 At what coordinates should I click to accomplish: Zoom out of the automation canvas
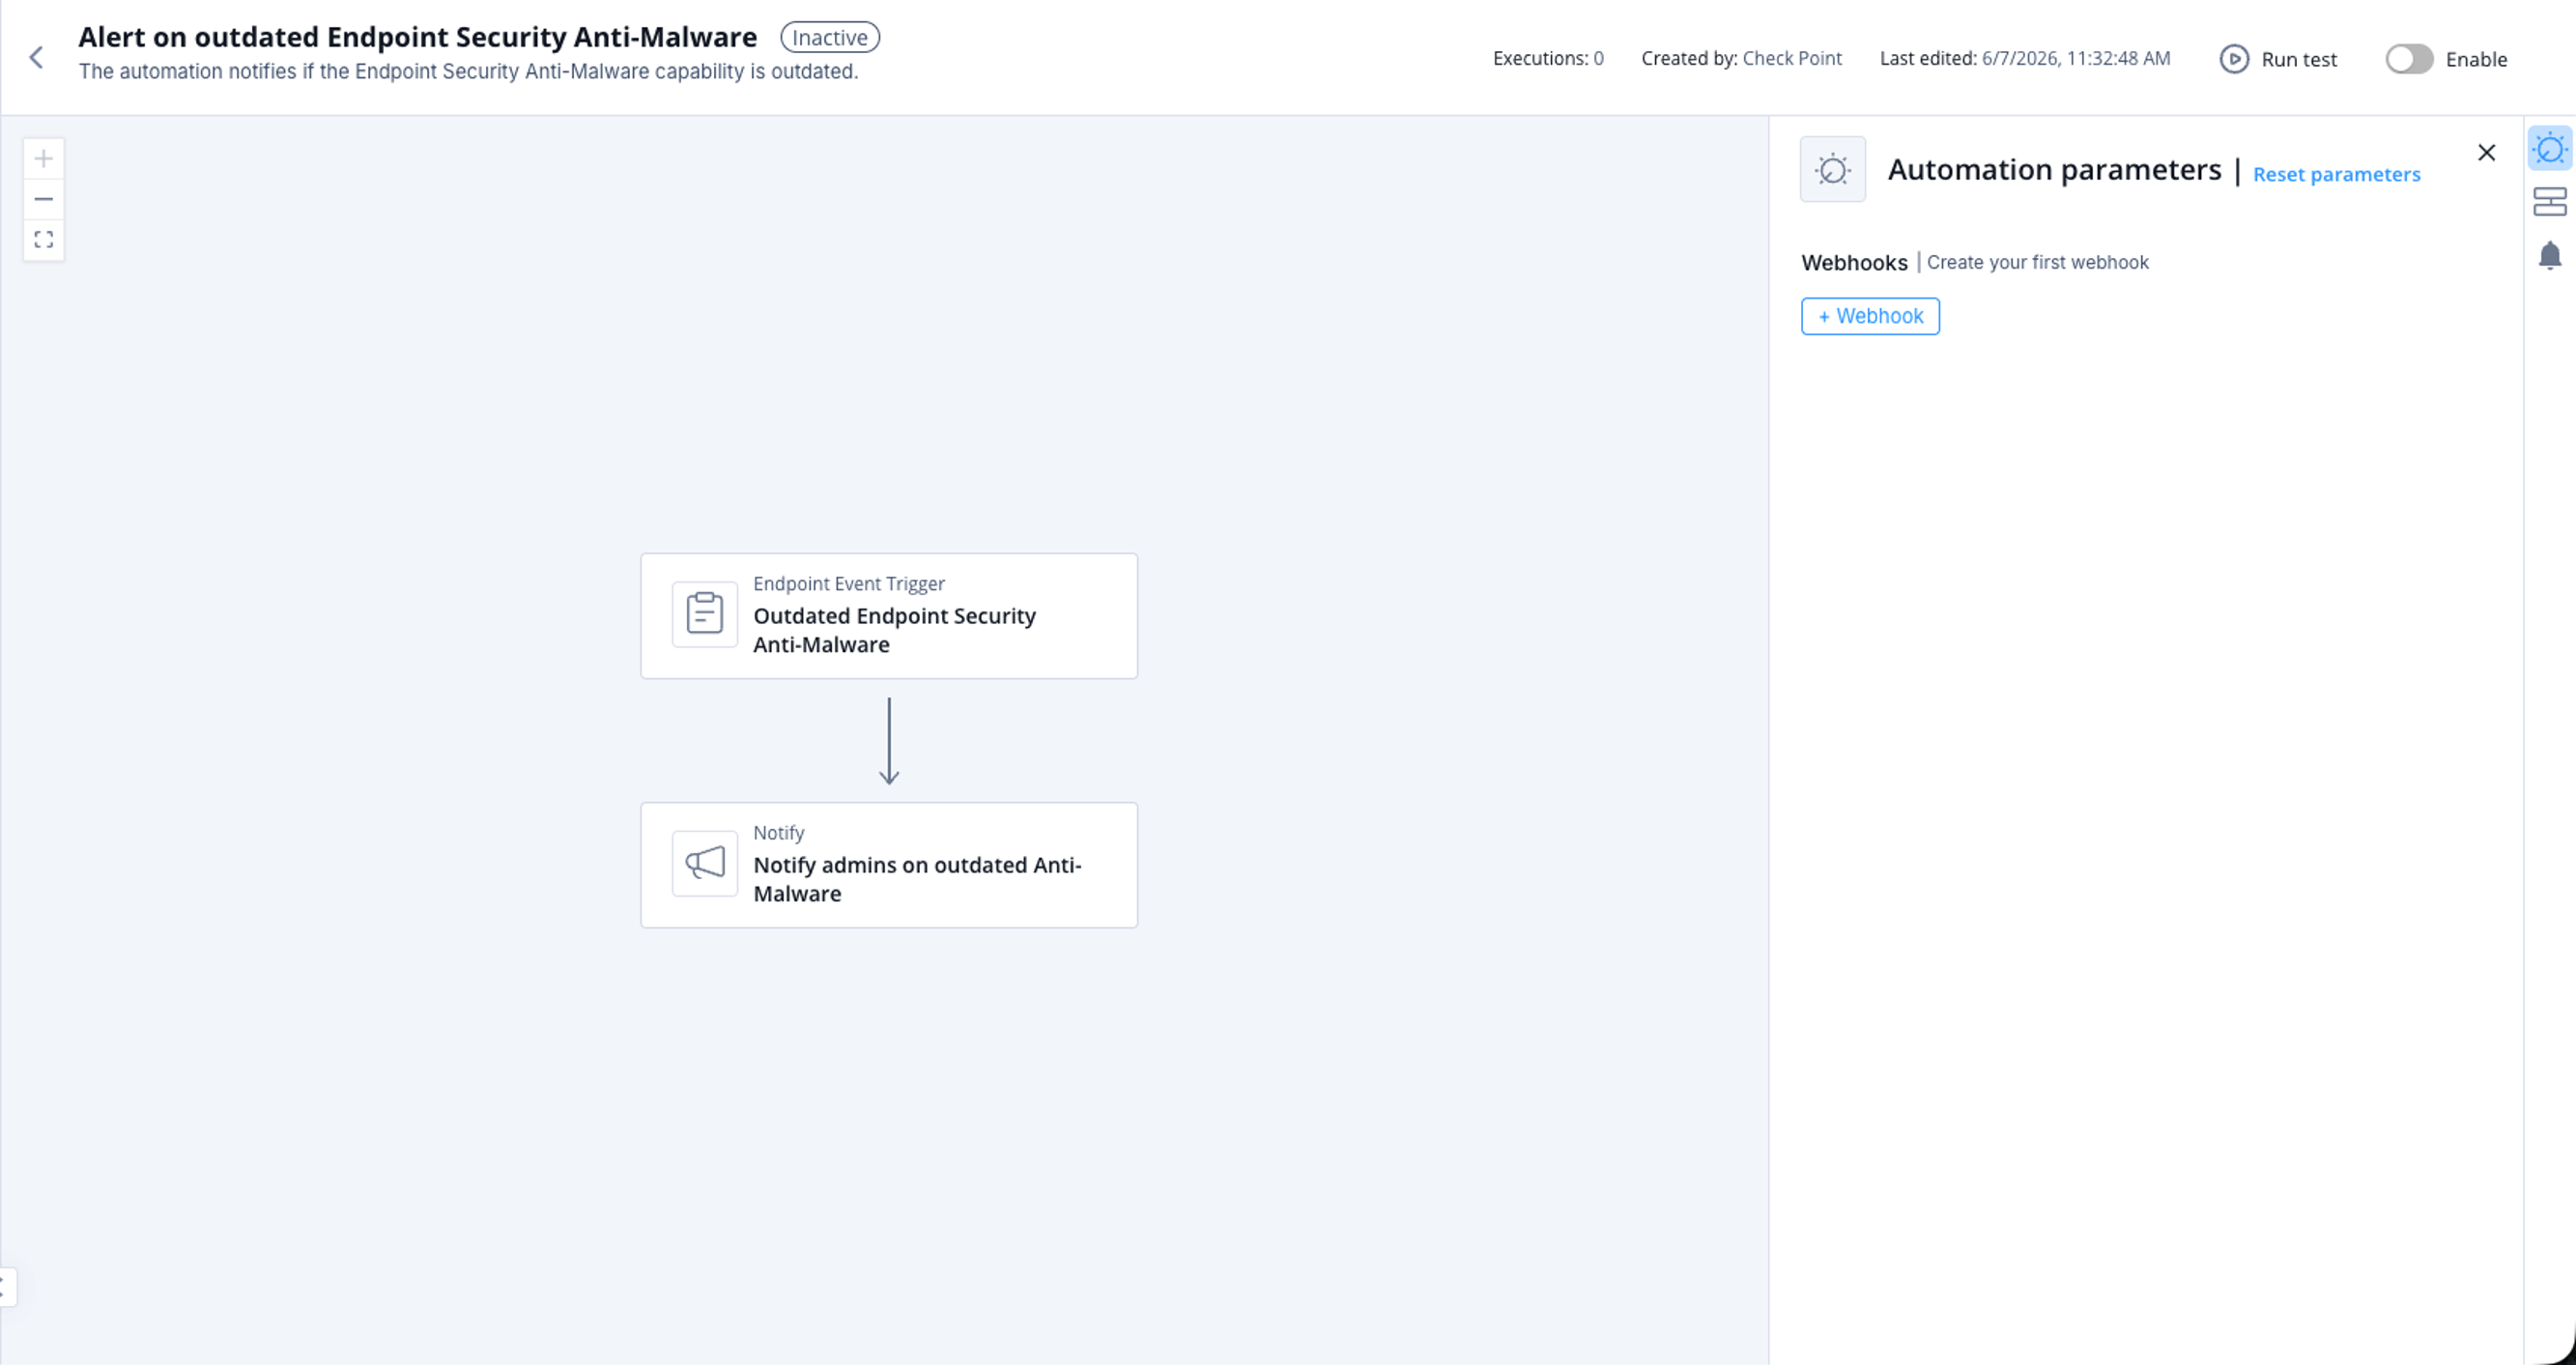(43, 199)
